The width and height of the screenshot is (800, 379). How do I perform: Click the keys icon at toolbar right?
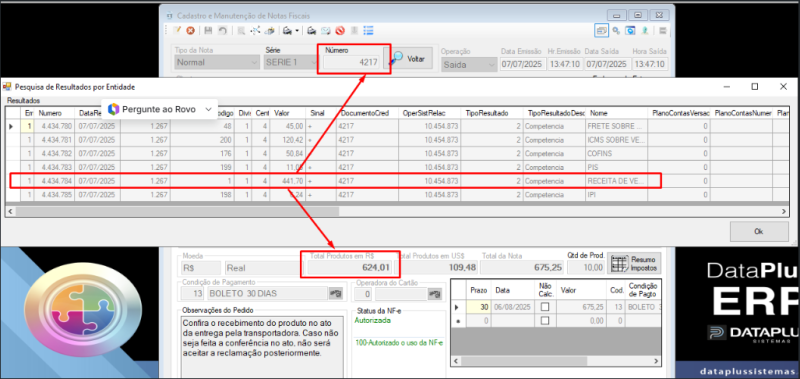(616, 31)
